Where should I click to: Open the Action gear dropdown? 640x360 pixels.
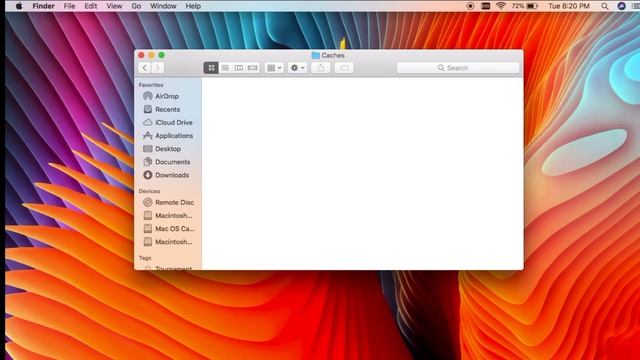tap(297, 68)
